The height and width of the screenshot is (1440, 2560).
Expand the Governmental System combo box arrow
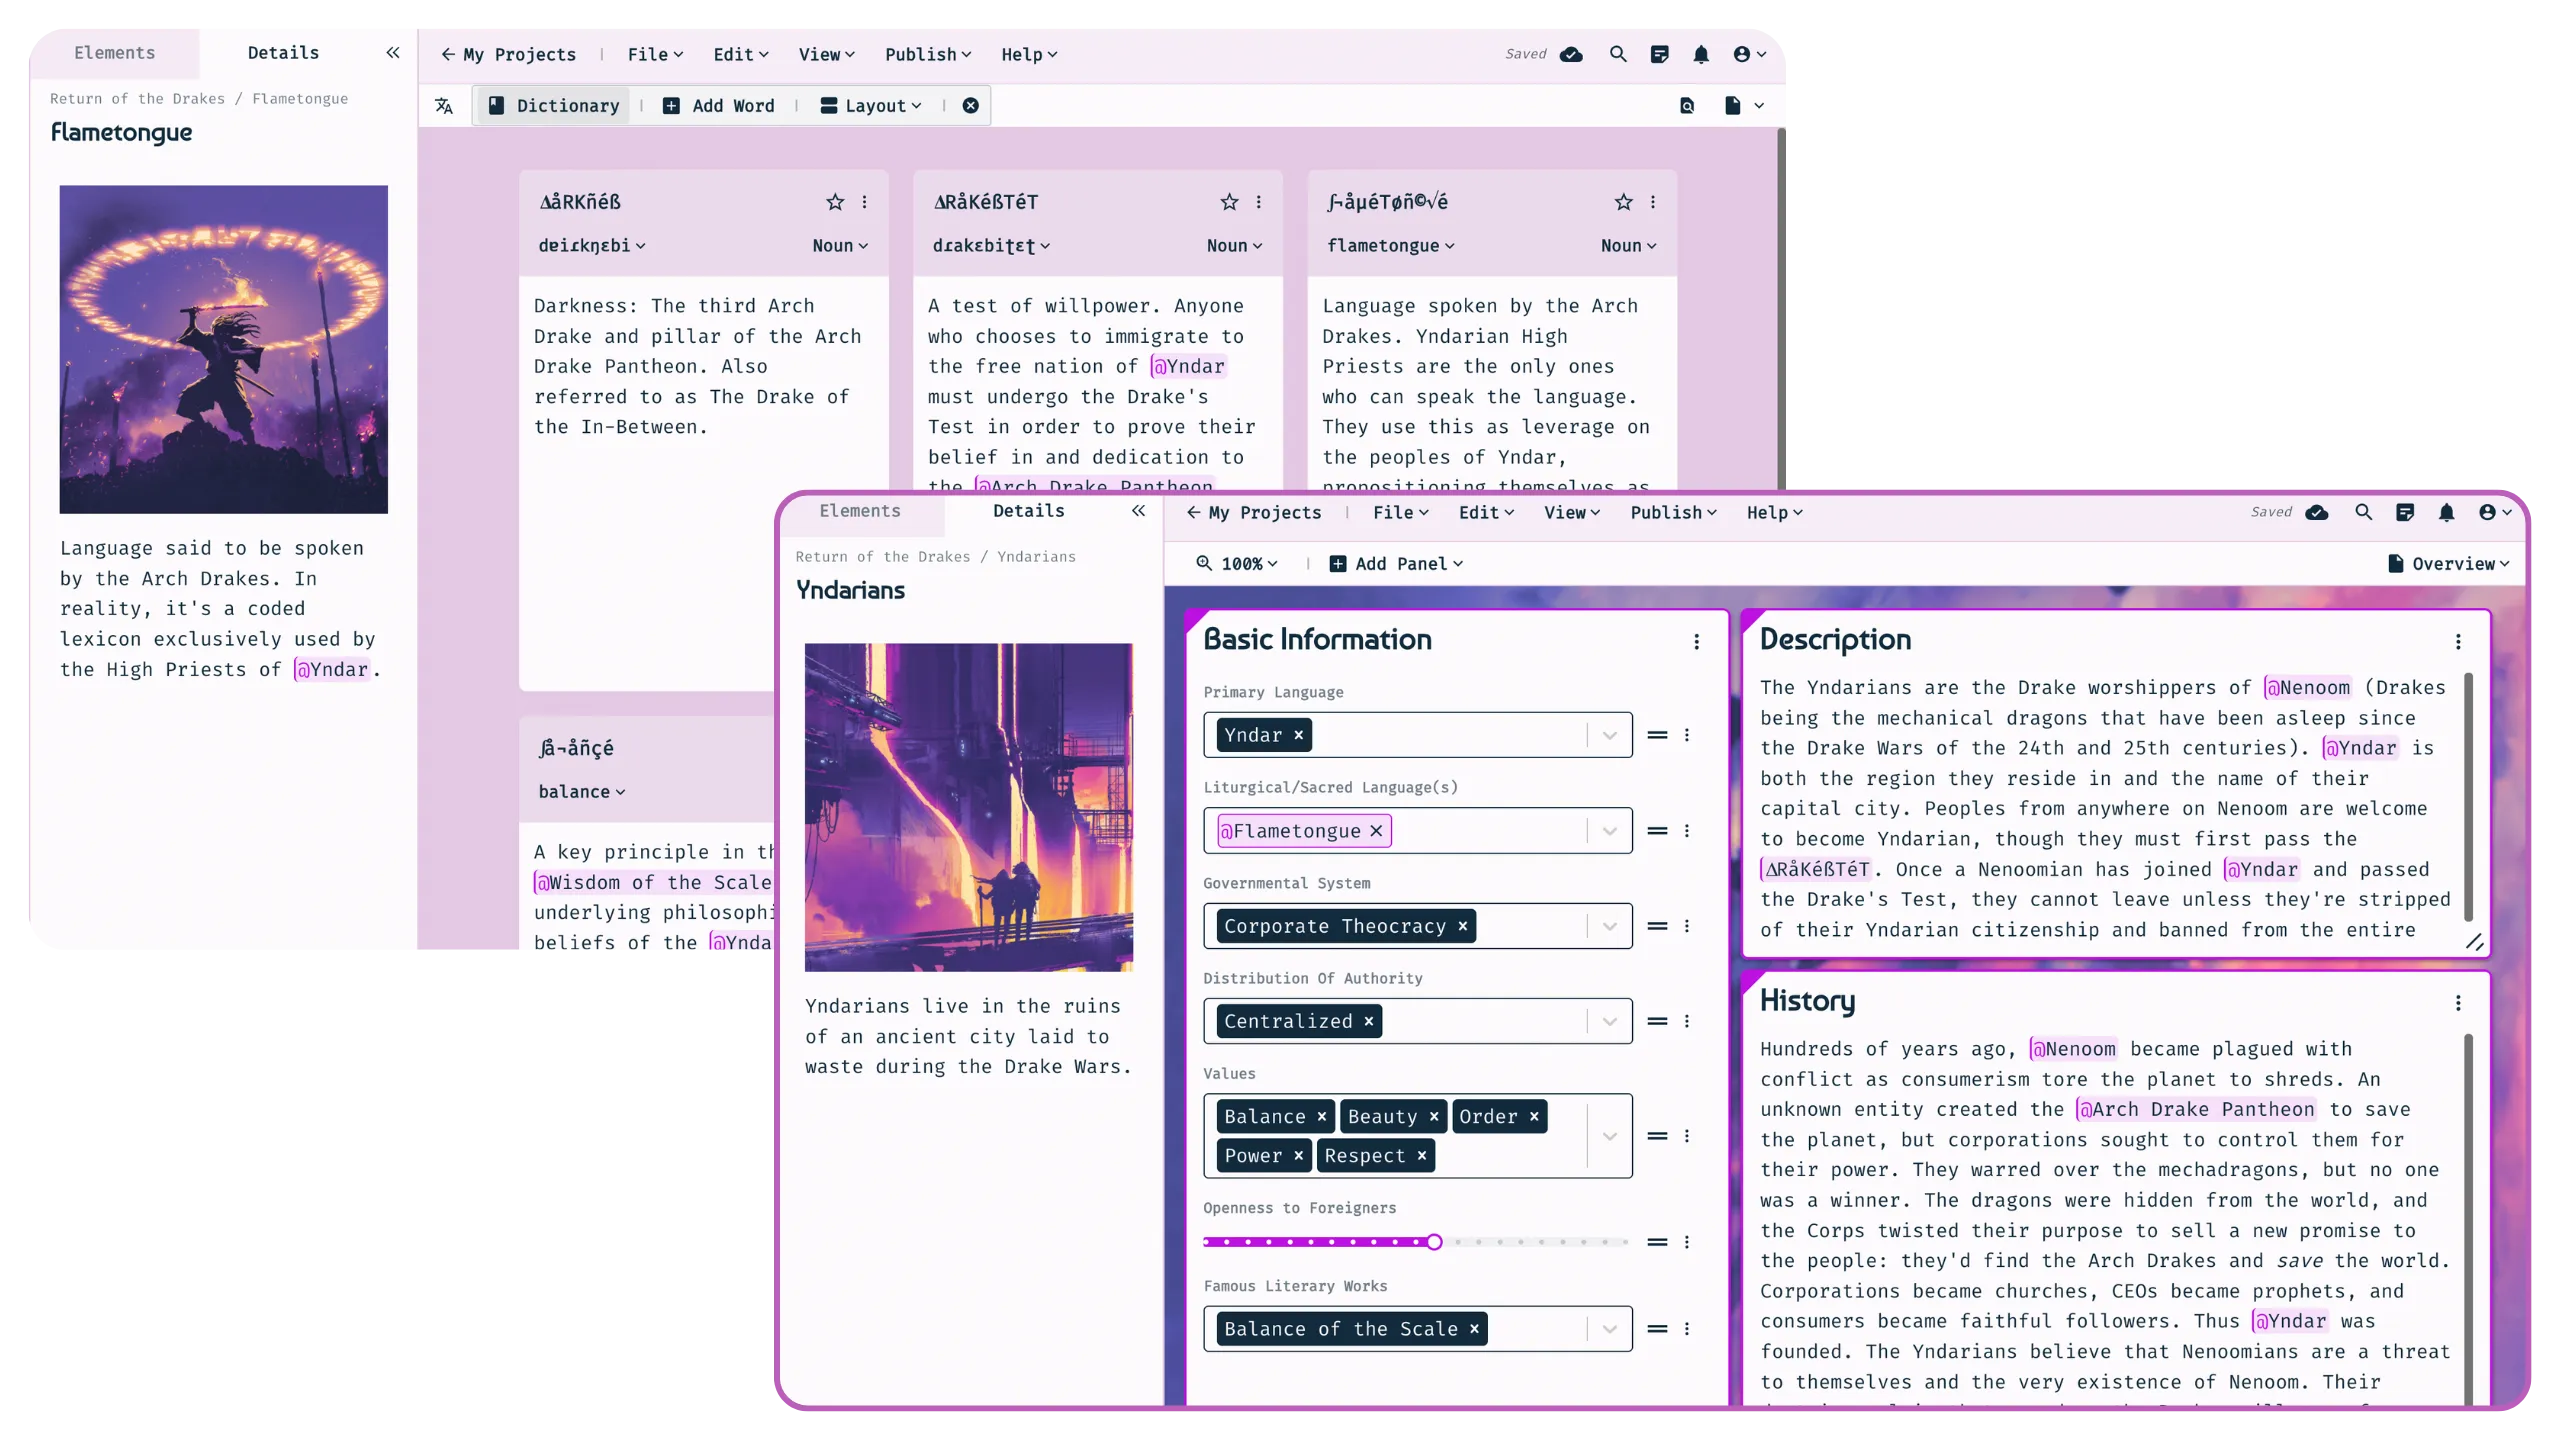(x=1609, y=926)
